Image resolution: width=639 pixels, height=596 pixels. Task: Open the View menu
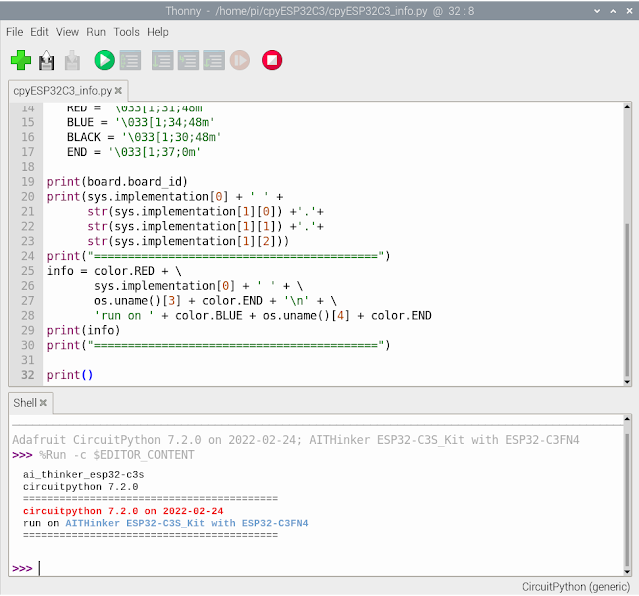67,32
